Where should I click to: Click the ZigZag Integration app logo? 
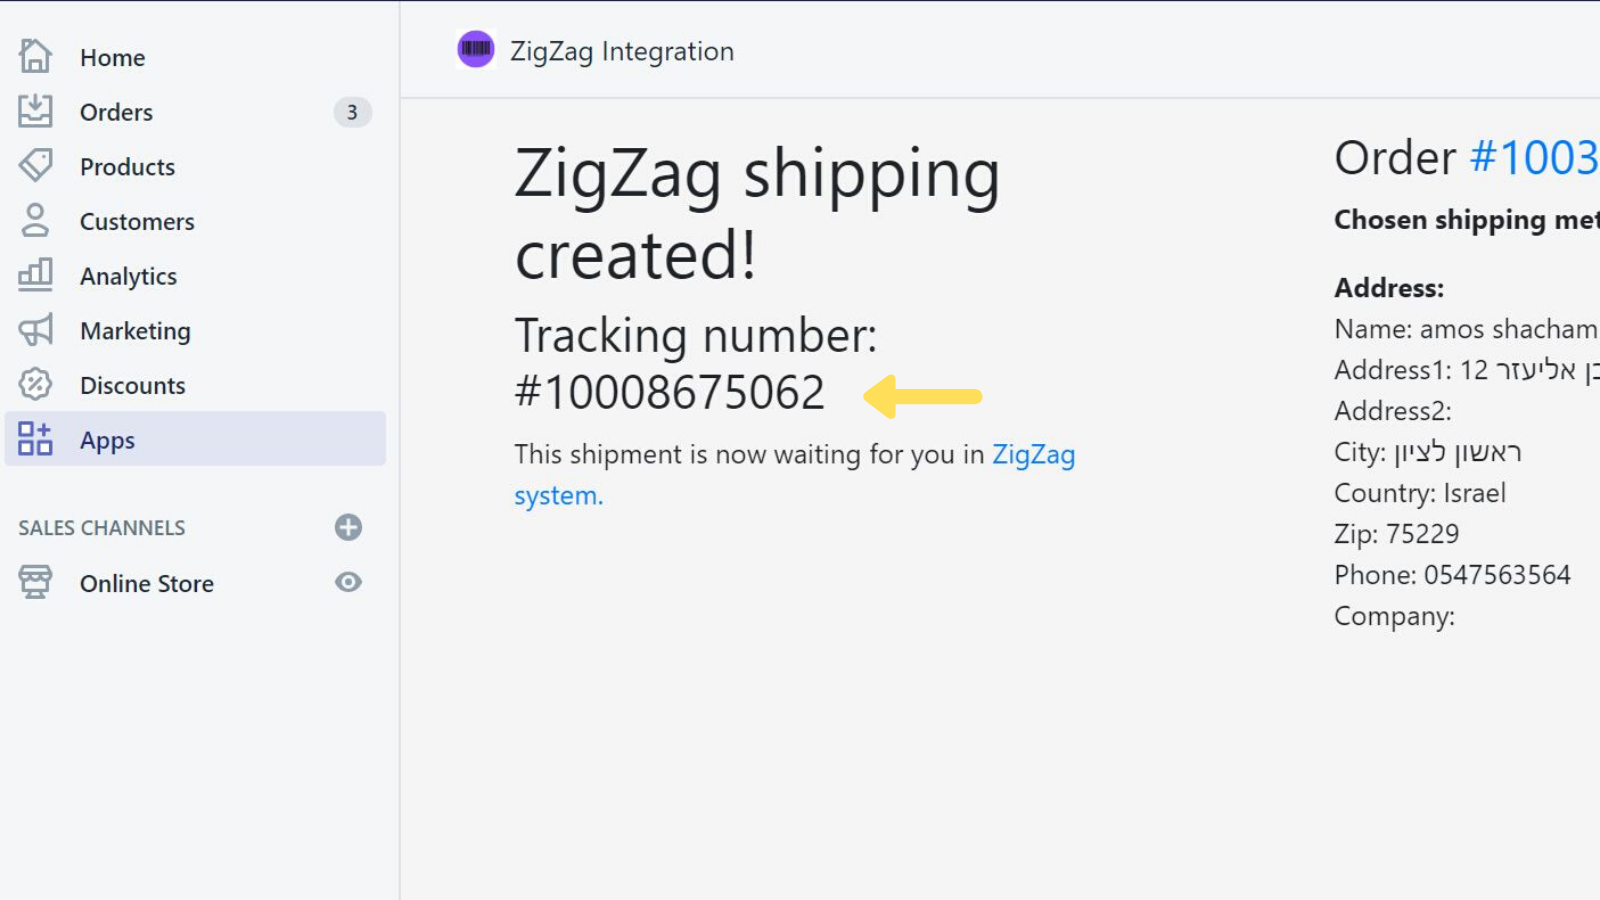coord(476,49)
